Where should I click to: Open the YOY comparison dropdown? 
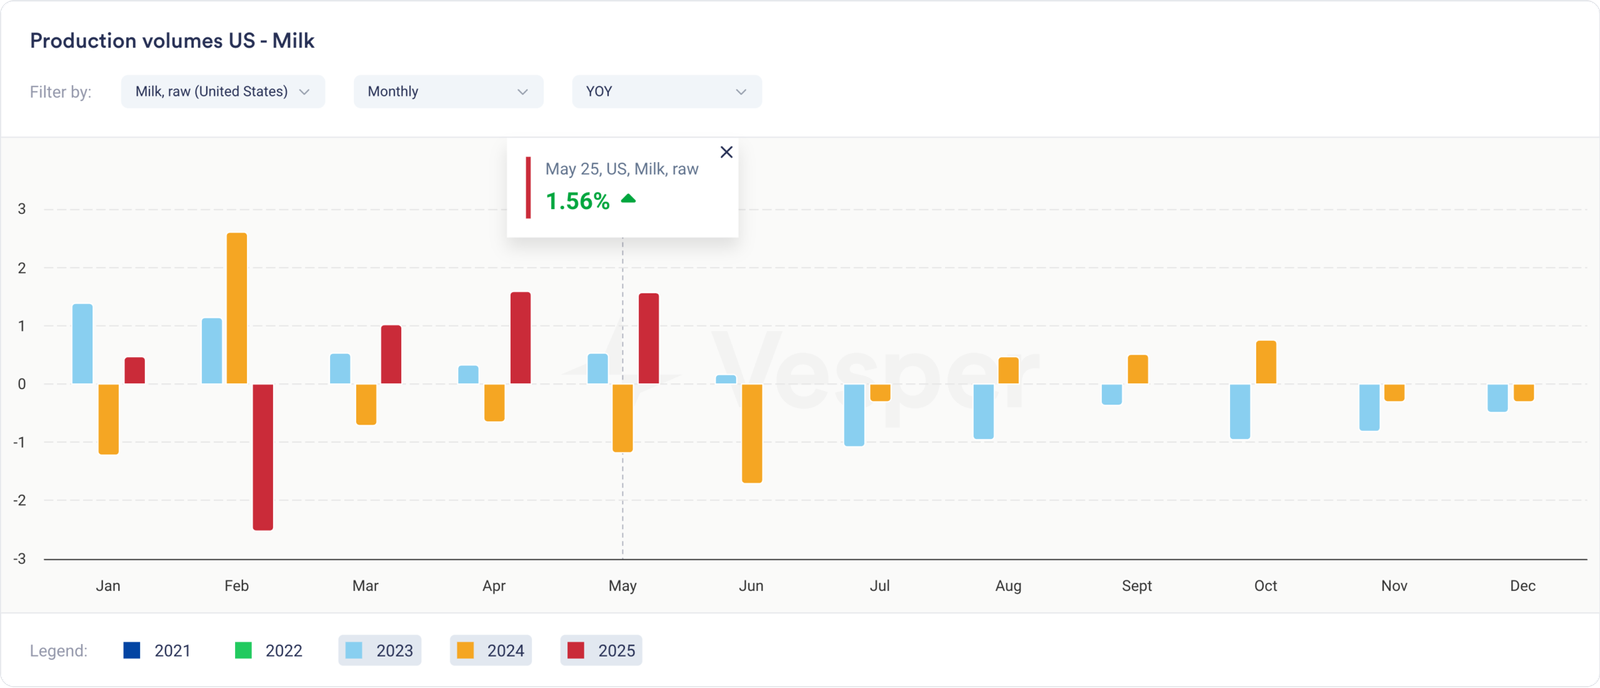point(666,91)
